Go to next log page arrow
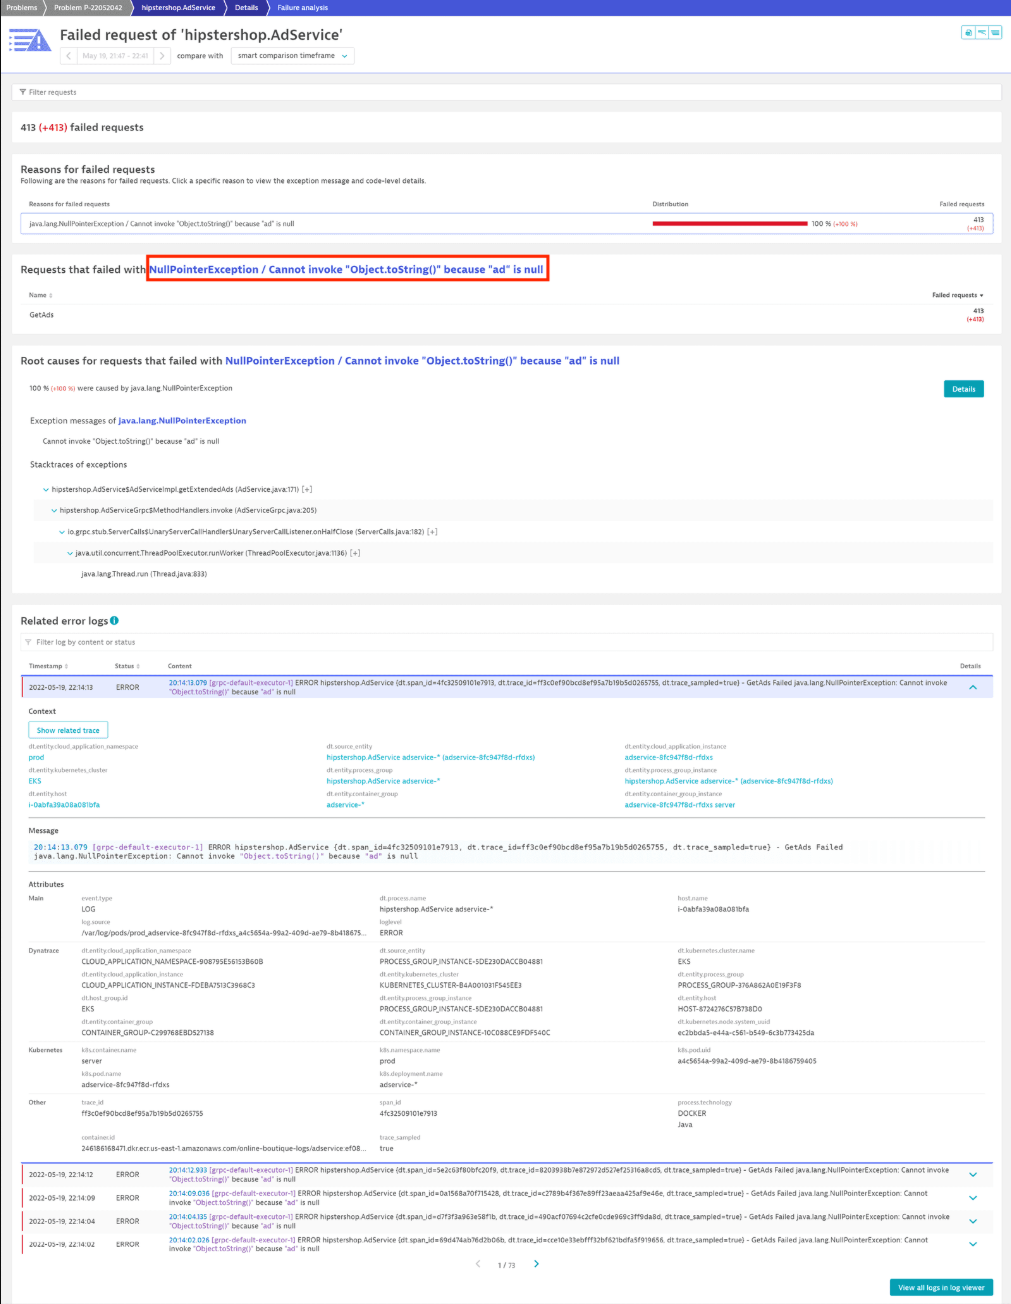 coord(536,1264)
